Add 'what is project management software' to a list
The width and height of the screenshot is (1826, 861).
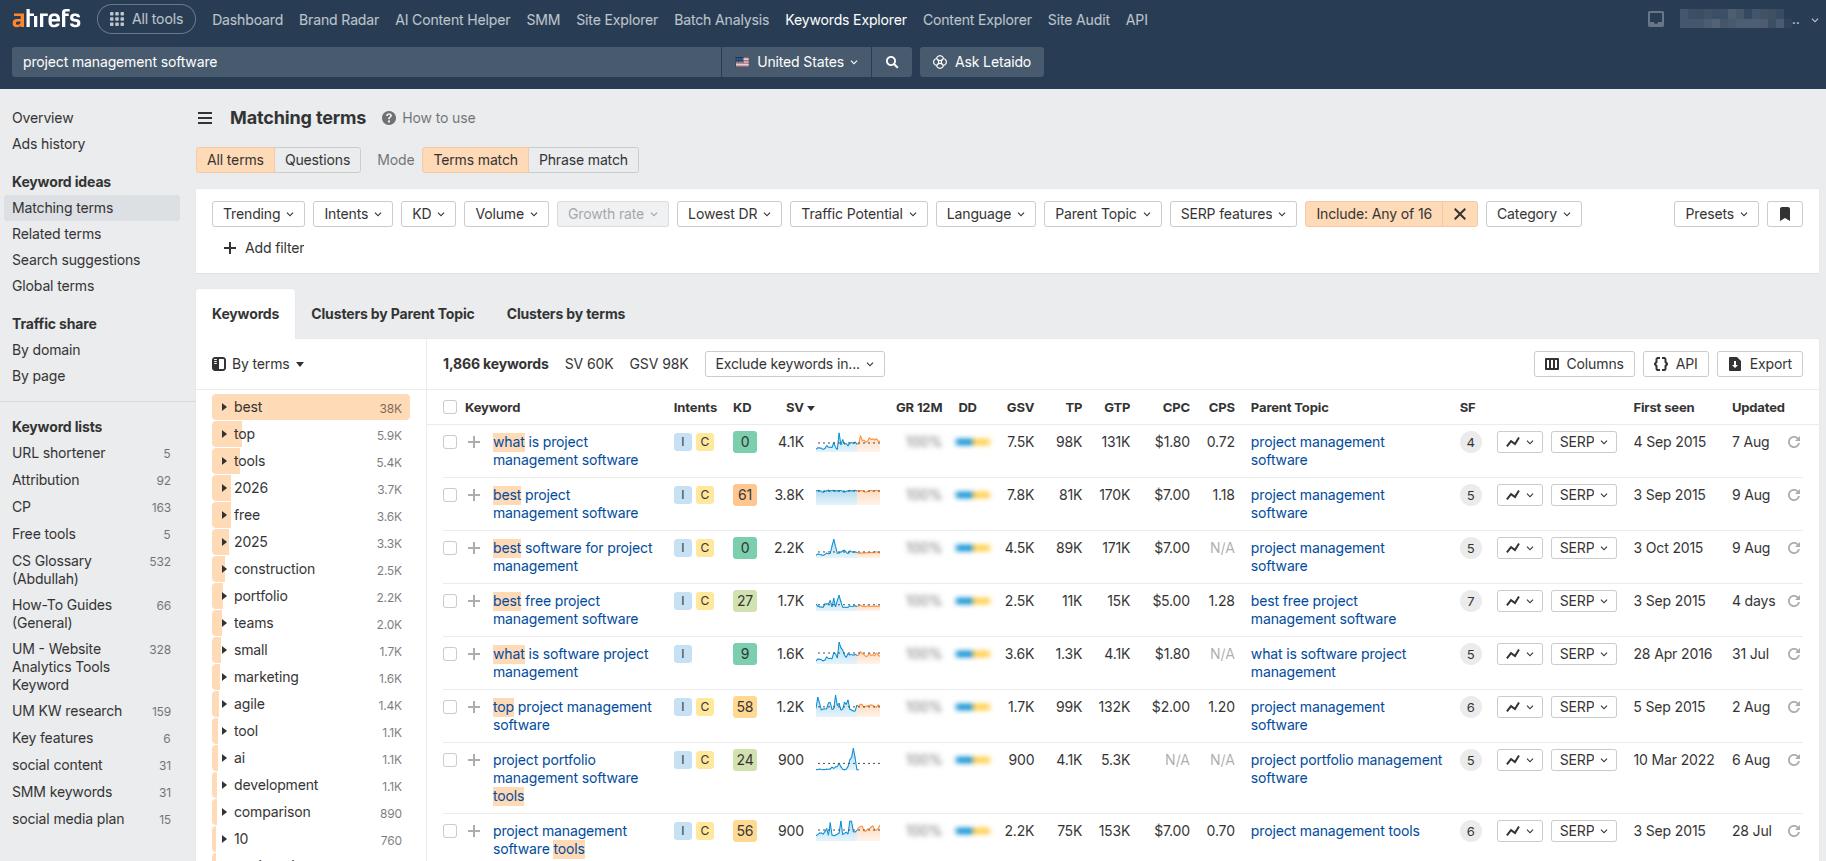tap(474, 442)
